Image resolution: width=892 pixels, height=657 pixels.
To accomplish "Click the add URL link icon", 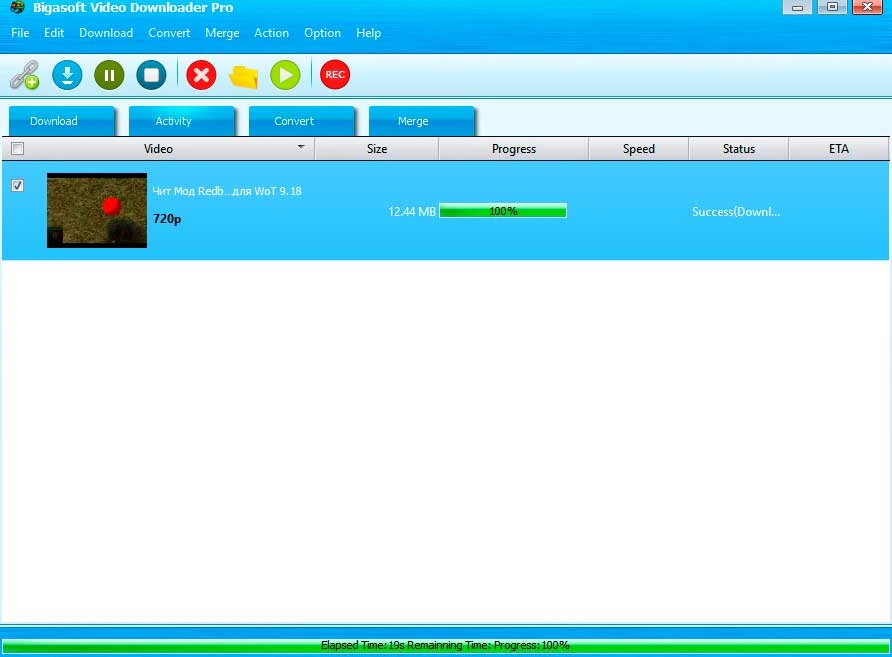I will [24, 75].
